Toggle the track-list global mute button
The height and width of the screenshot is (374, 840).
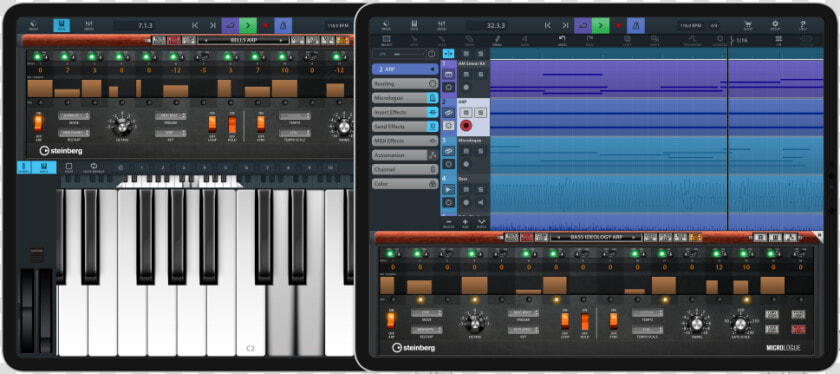click(466, 54)
